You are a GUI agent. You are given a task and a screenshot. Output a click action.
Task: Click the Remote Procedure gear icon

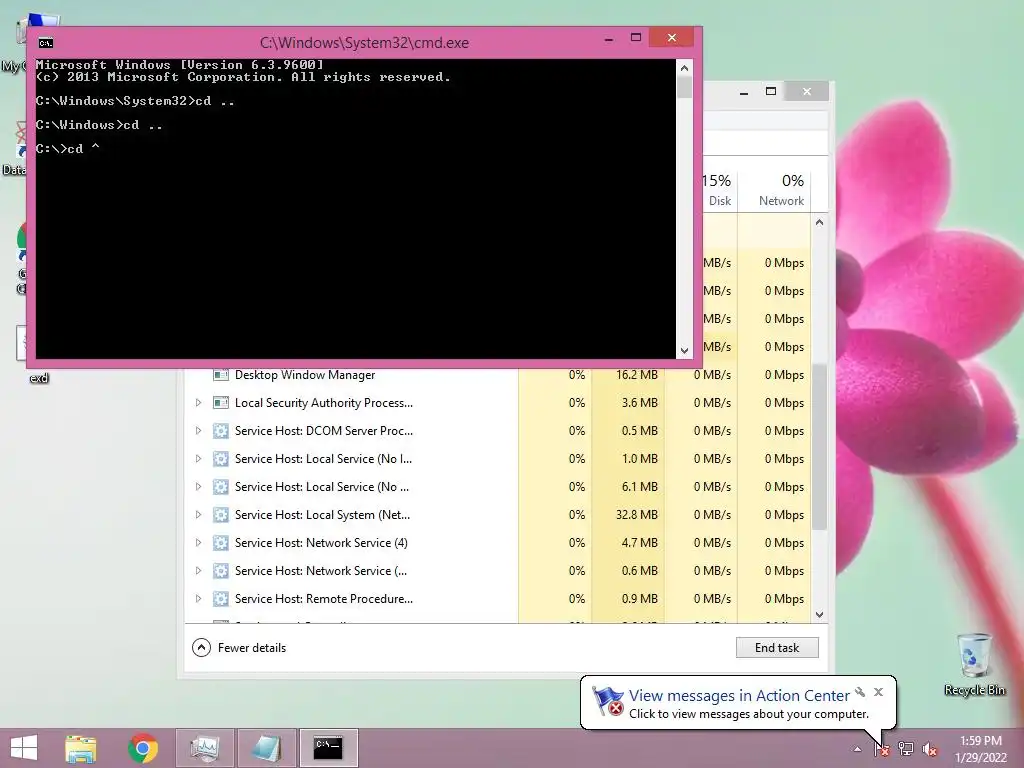click(x=221, y=600)
